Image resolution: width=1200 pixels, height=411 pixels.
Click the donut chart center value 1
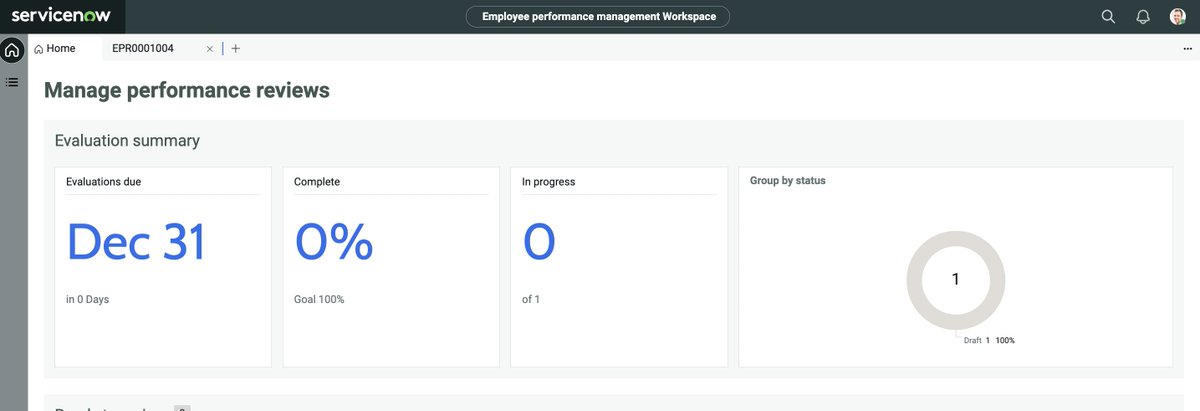click(955, 280)
